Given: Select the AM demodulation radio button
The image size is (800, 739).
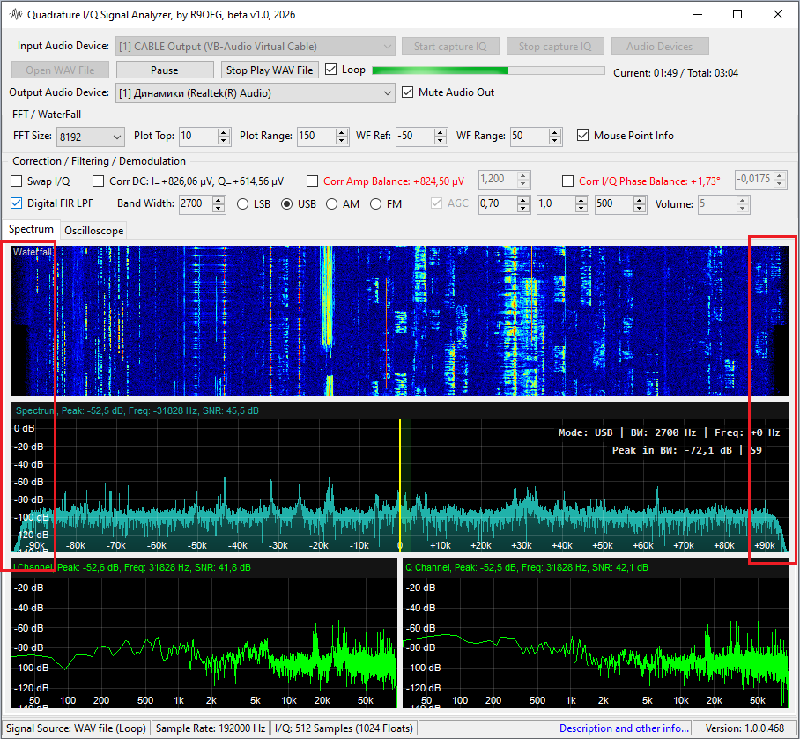Looking at the screenshot, I should click(x=331, y=204).
